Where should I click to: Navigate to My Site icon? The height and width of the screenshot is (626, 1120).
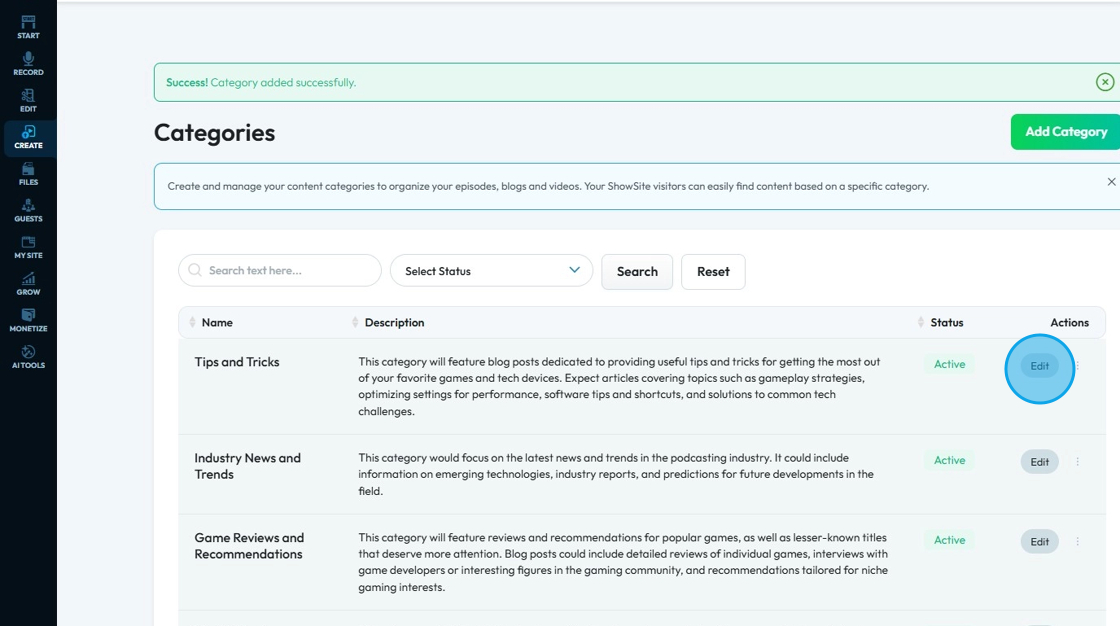[x=28, y=247]
